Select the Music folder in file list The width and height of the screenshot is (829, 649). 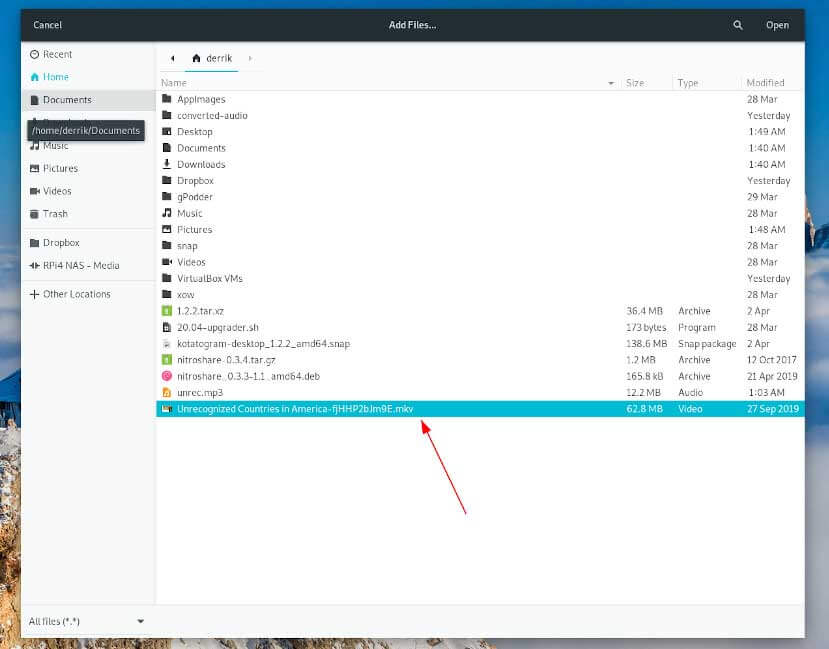click(x=480, y=213)
